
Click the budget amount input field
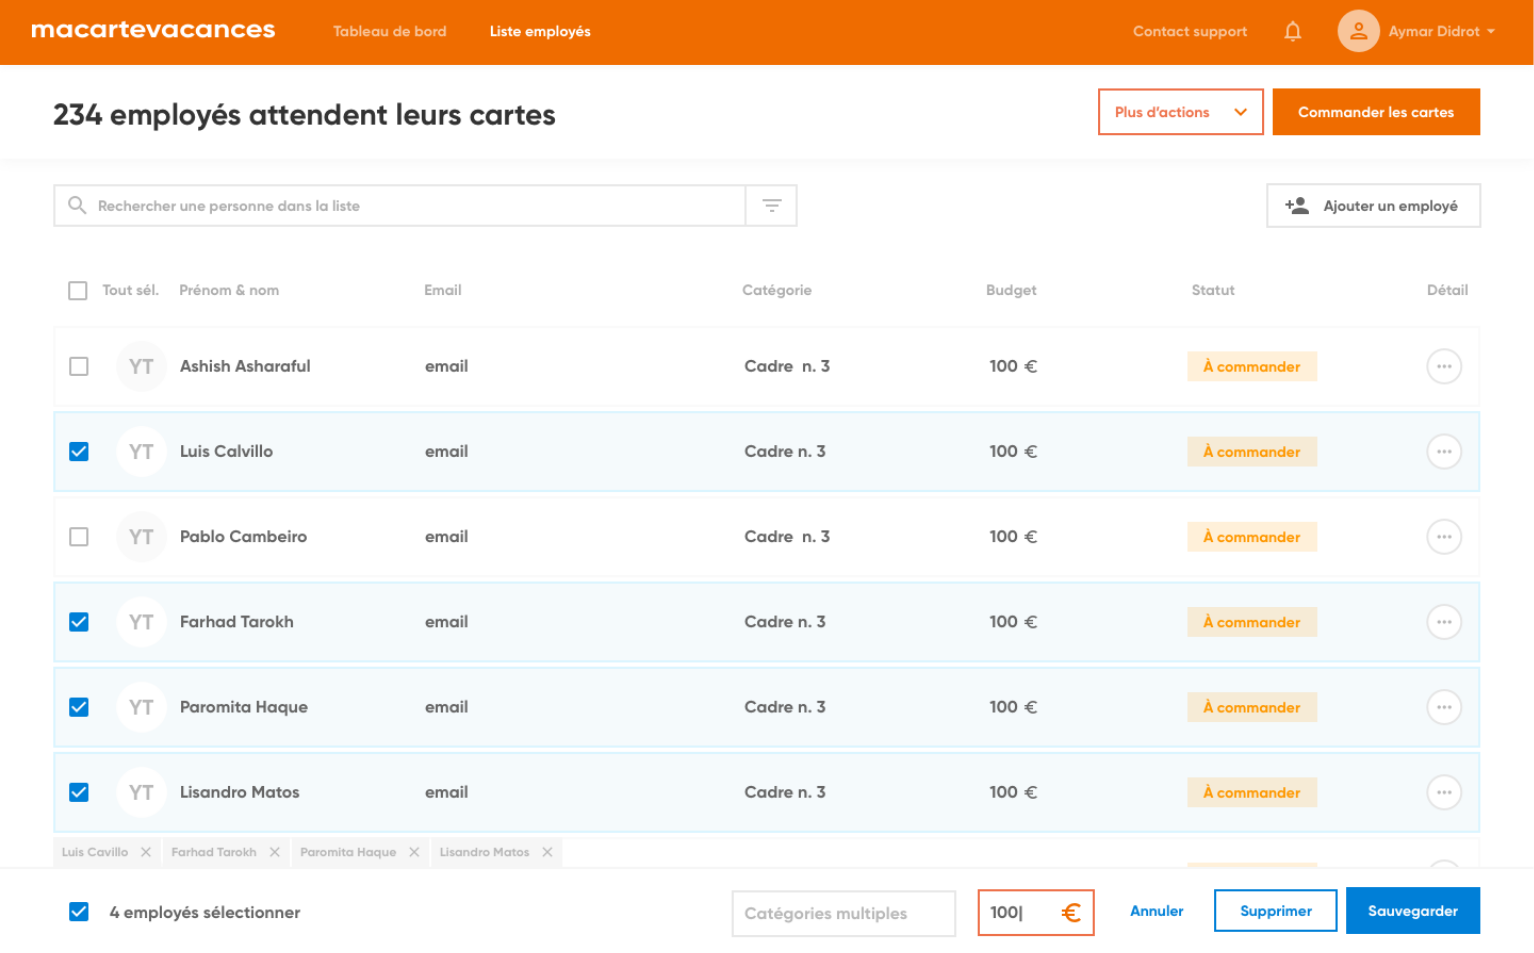click(1036, 913)
